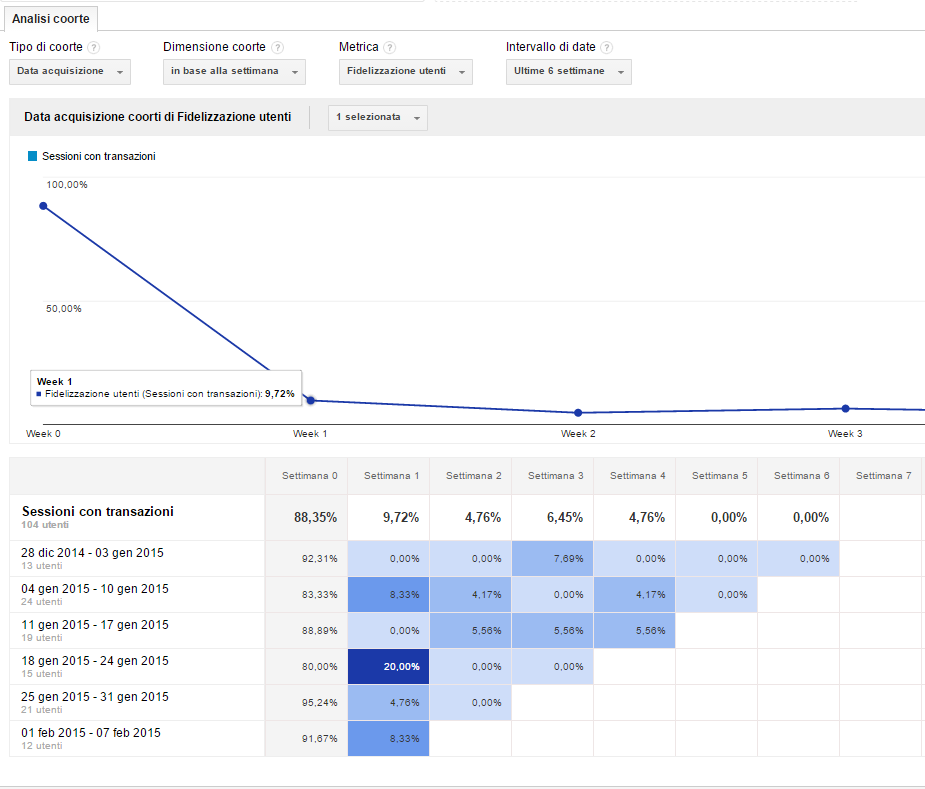925x789 pixels.
Task: Click help icon next to Tipo di coorte
Action: [x=93, y=48]
